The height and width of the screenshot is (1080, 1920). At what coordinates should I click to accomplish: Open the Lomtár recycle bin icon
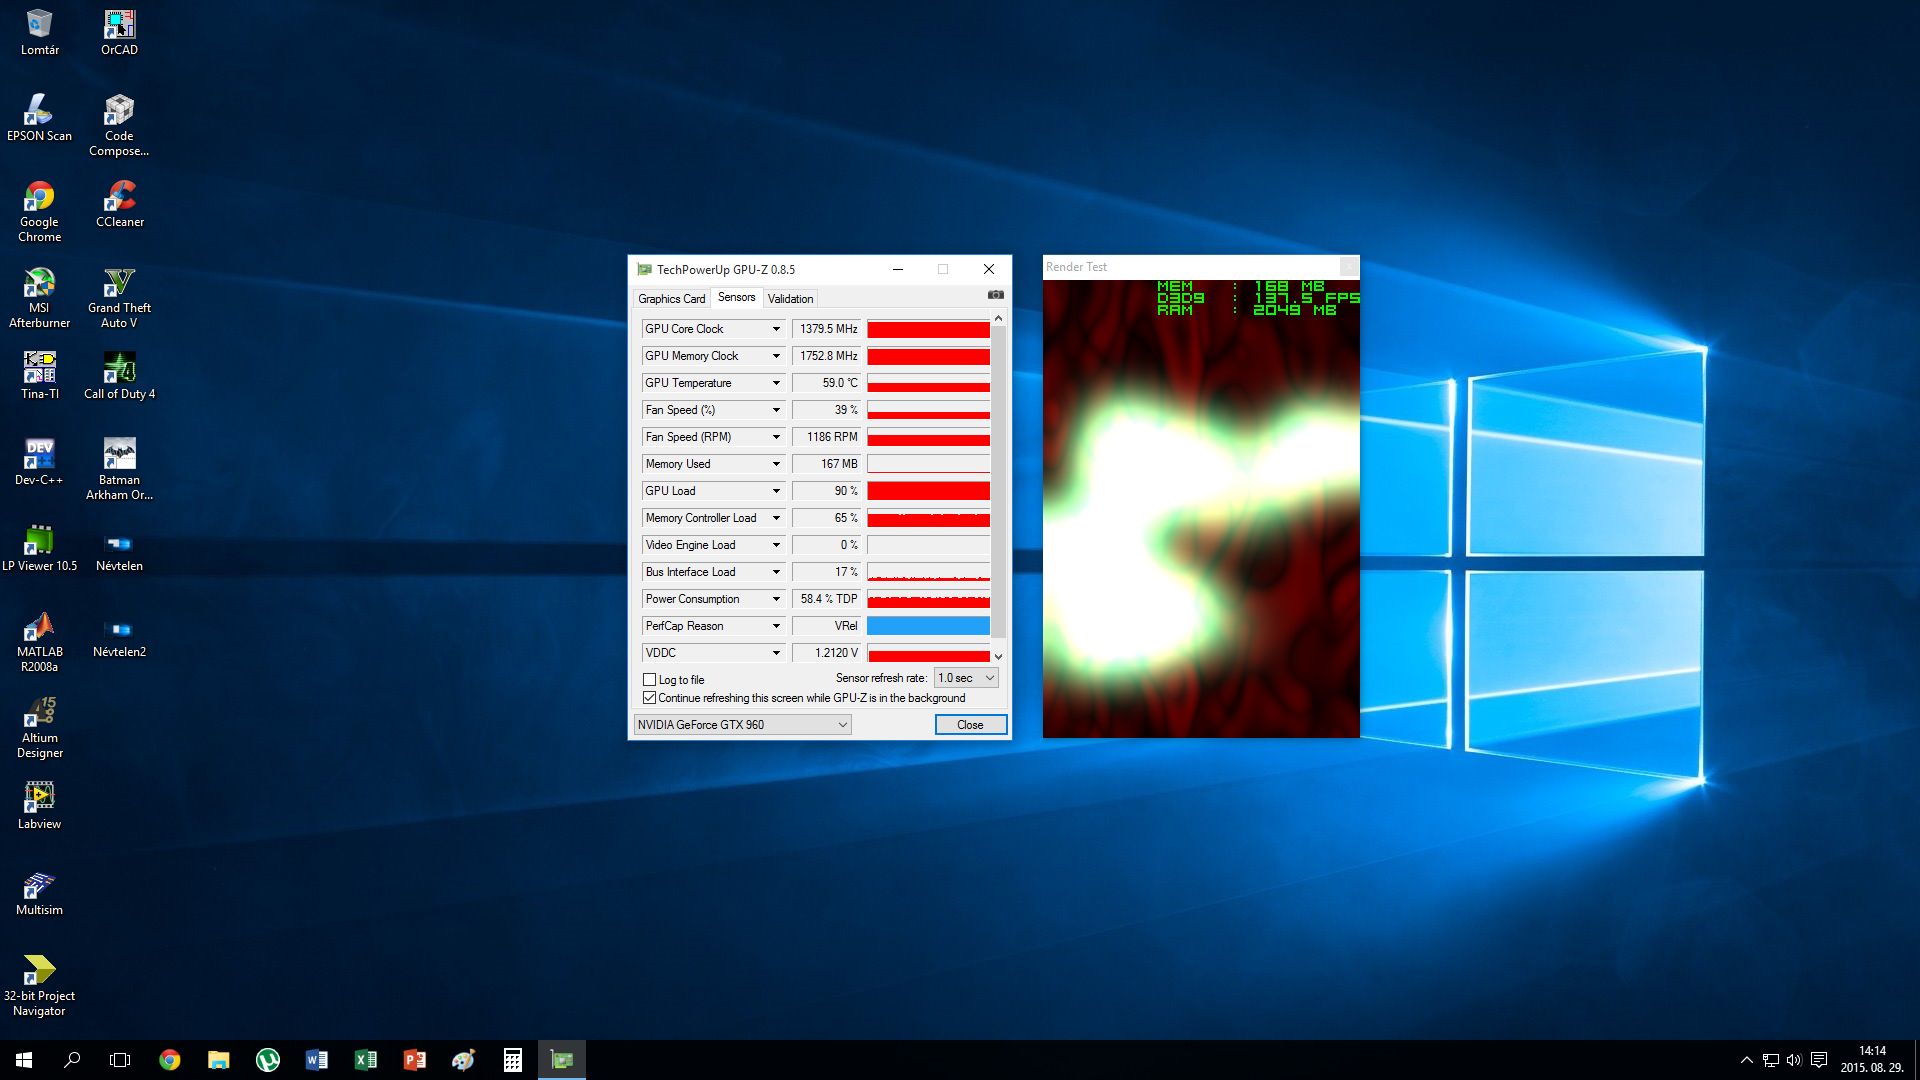(x=39, y=31)
